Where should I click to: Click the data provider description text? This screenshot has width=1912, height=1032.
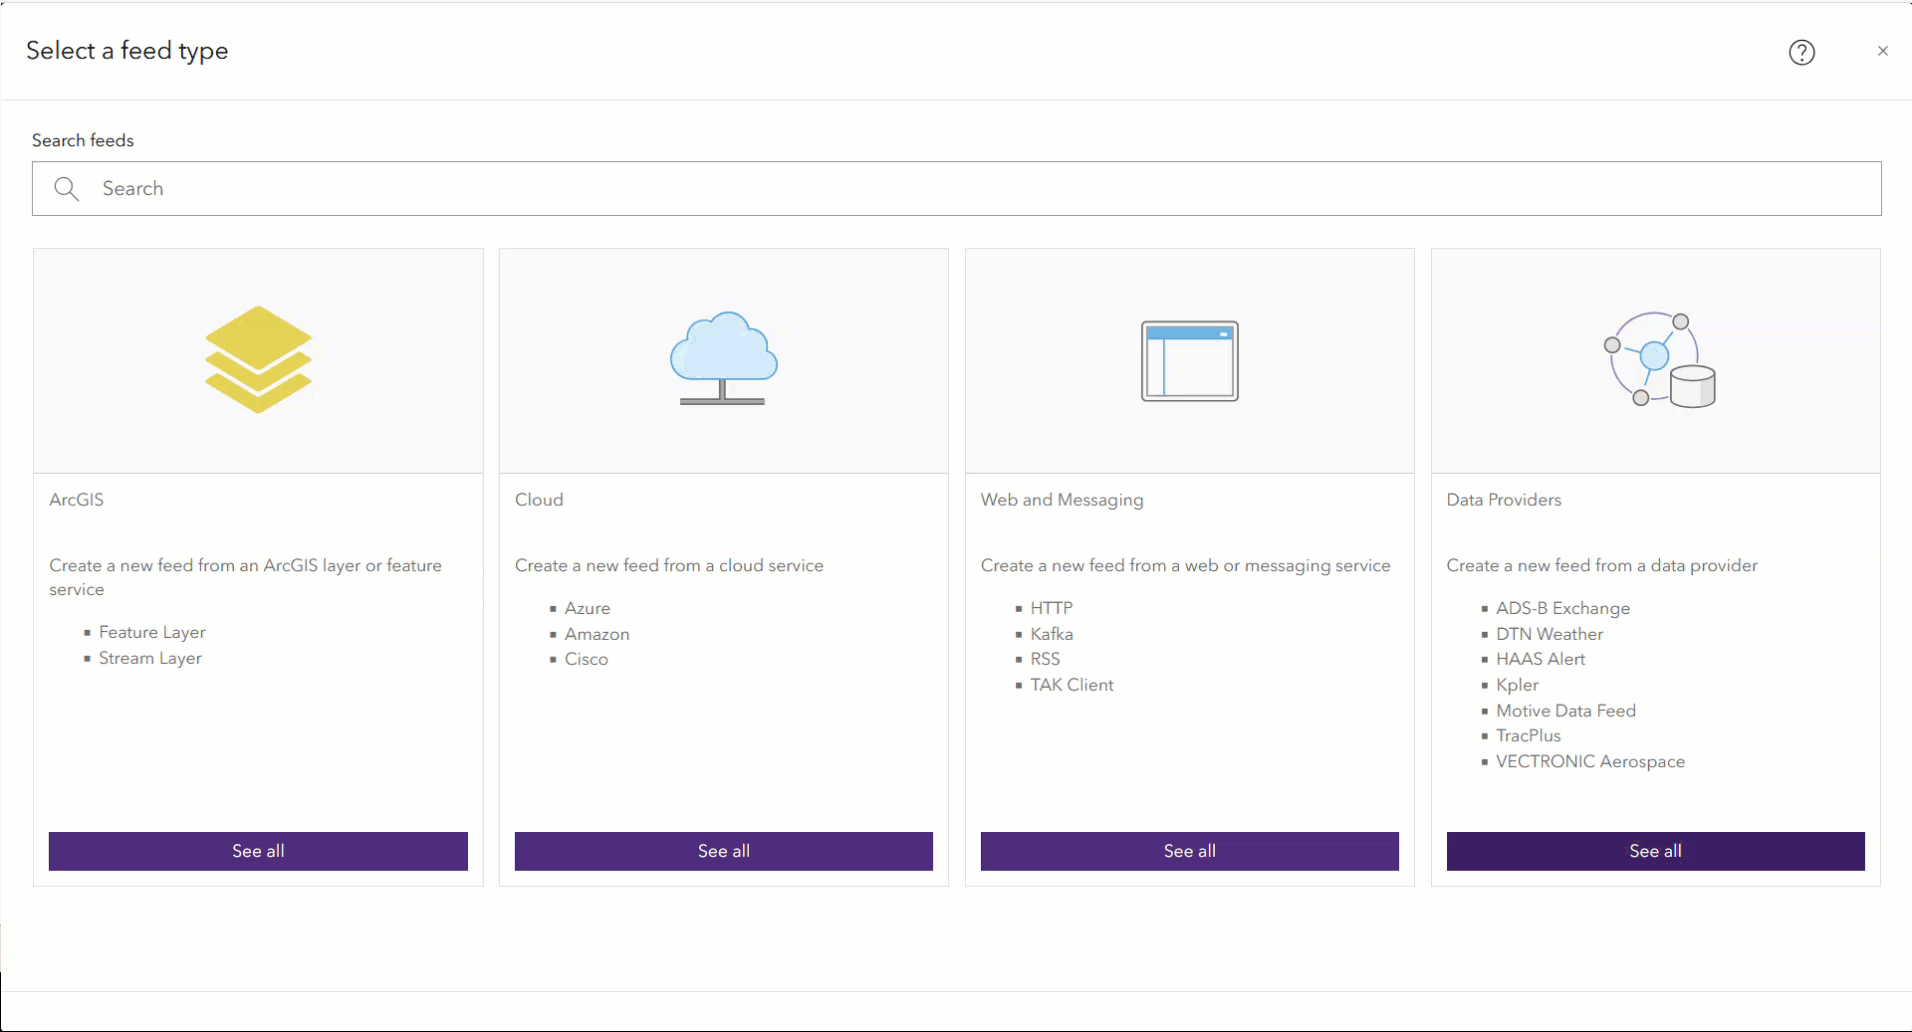1601,566
